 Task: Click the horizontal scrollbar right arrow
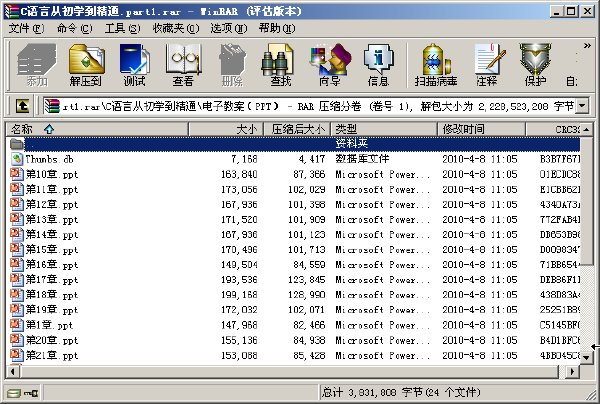tap(572, 371)
